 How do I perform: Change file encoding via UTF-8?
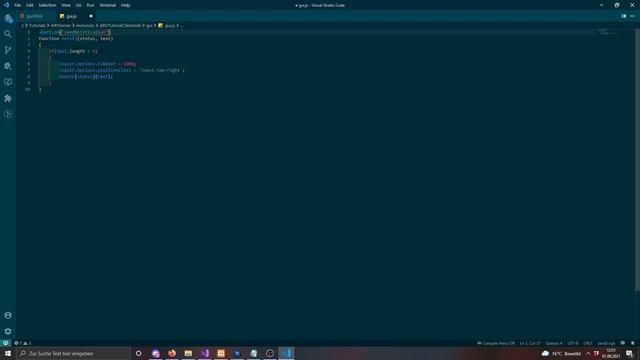pos(573,343)
